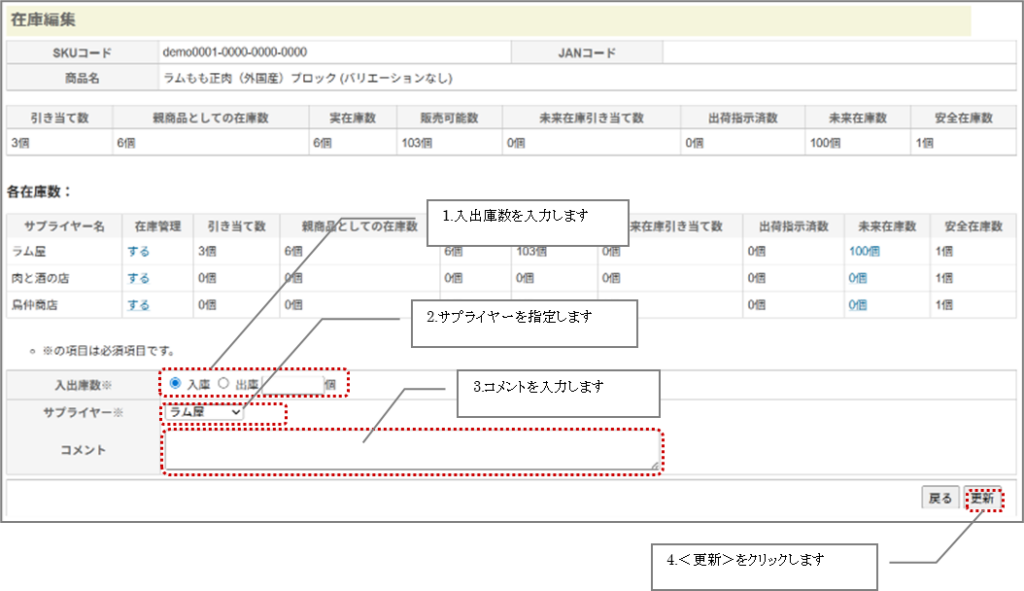
Task: Open ラム屋's 100個 未来在庫数 link
Action: click(x=864, y=251)
